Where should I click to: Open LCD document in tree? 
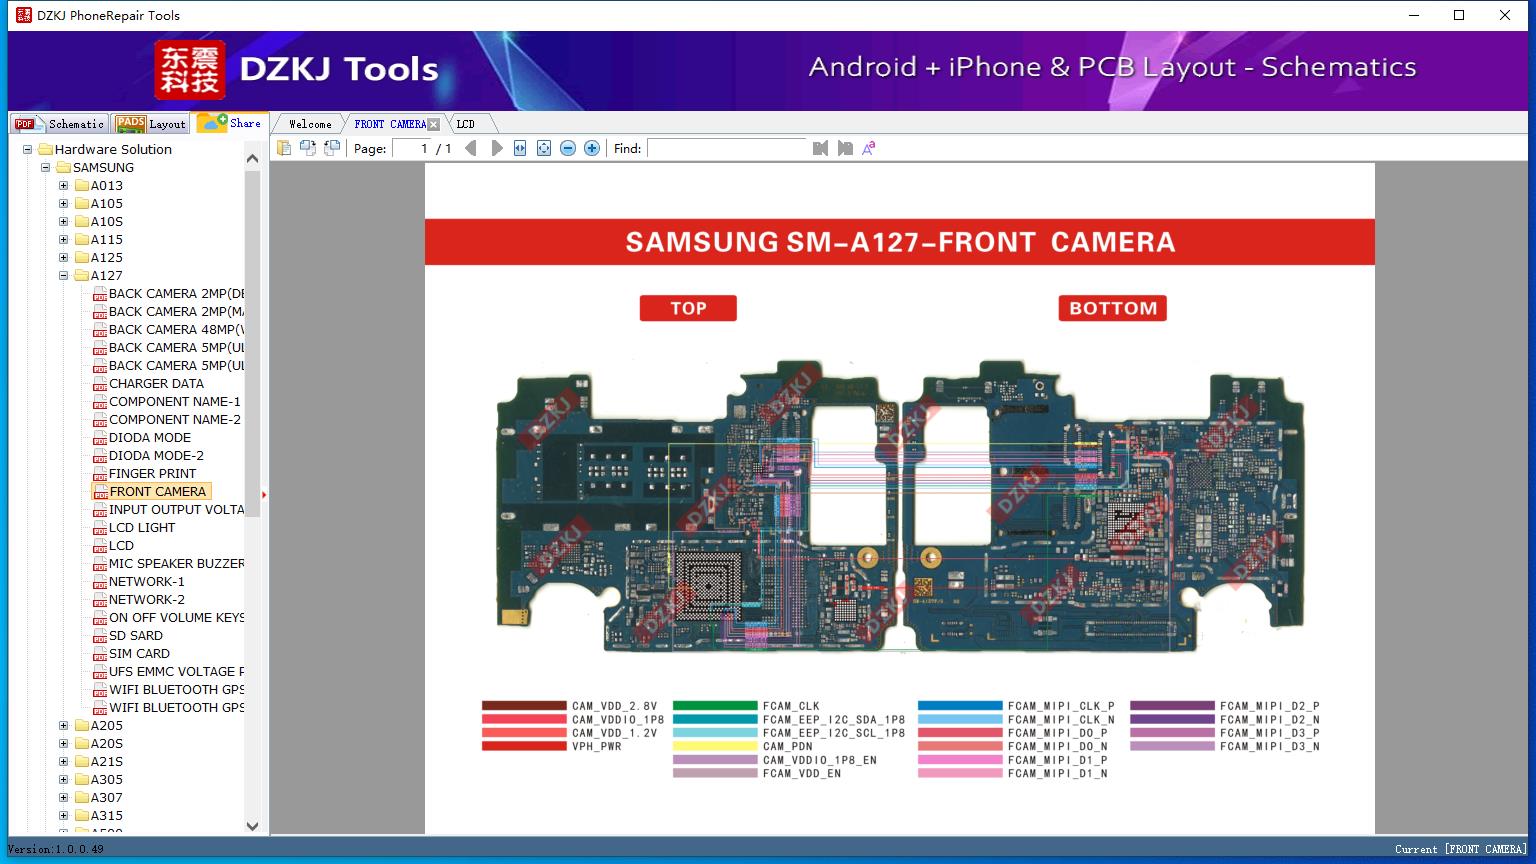click(121, 546)
